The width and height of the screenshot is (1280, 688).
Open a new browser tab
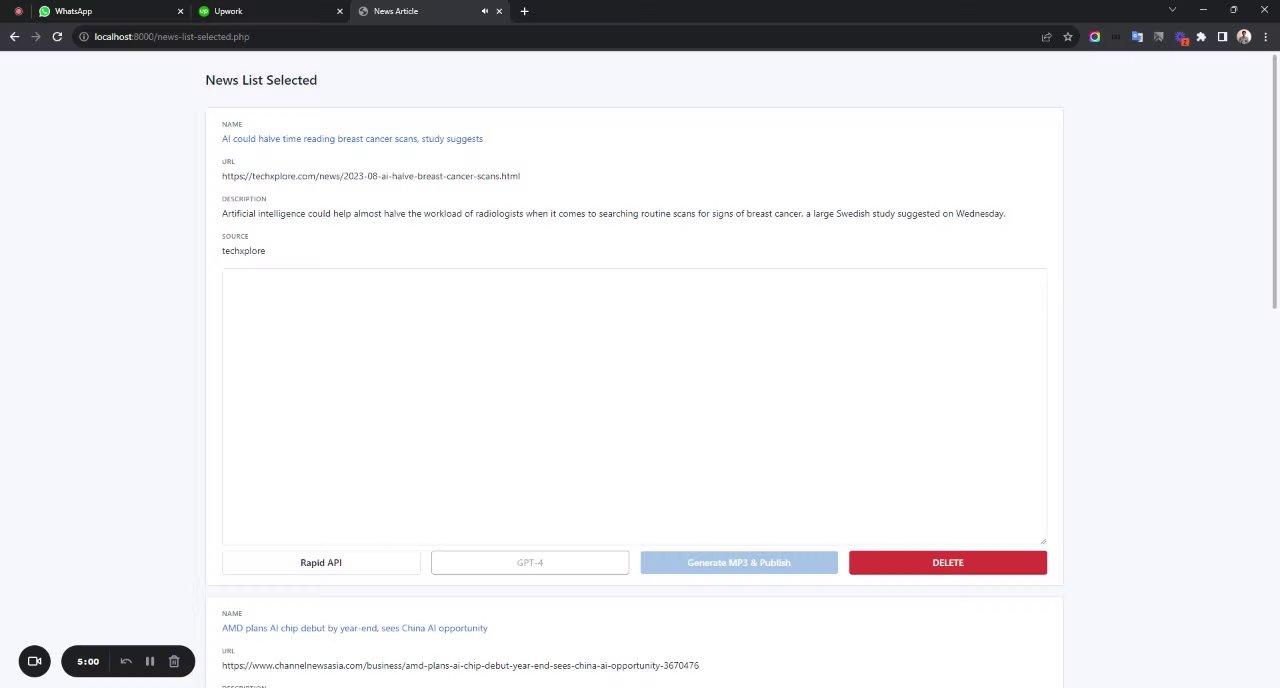pyautogui.click(x=524, y=11)
